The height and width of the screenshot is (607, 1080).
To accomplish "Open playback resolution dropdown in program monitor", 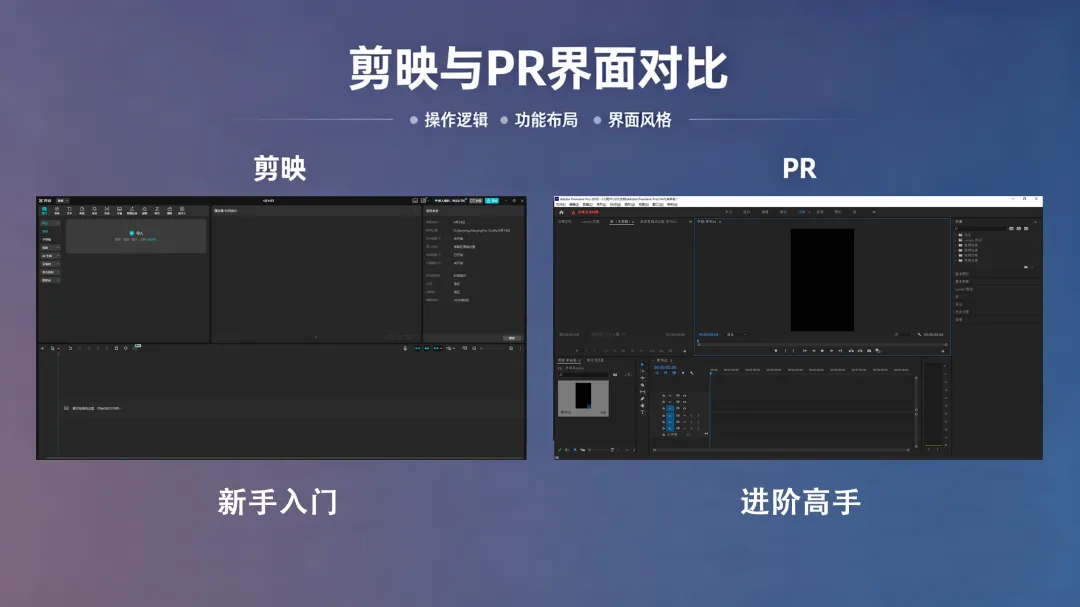I will tap(904, 334).
